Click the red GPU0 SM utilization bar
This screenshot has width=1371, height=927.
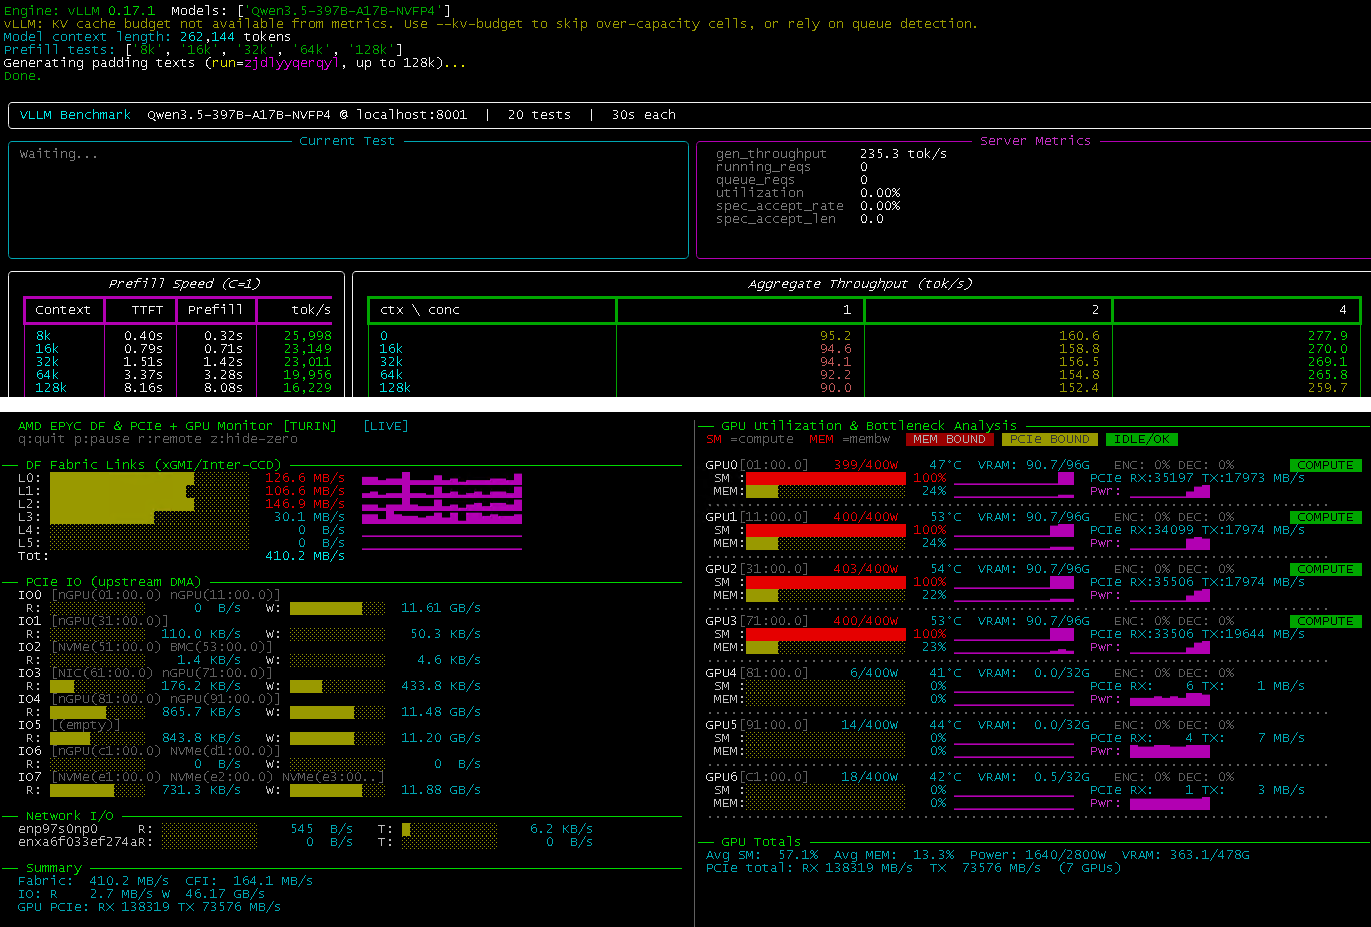(825, 478)
